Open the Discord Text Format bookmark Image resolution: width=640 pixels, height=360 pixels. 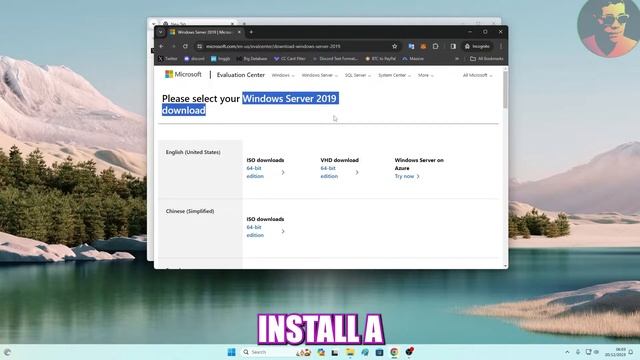point(335,59)
